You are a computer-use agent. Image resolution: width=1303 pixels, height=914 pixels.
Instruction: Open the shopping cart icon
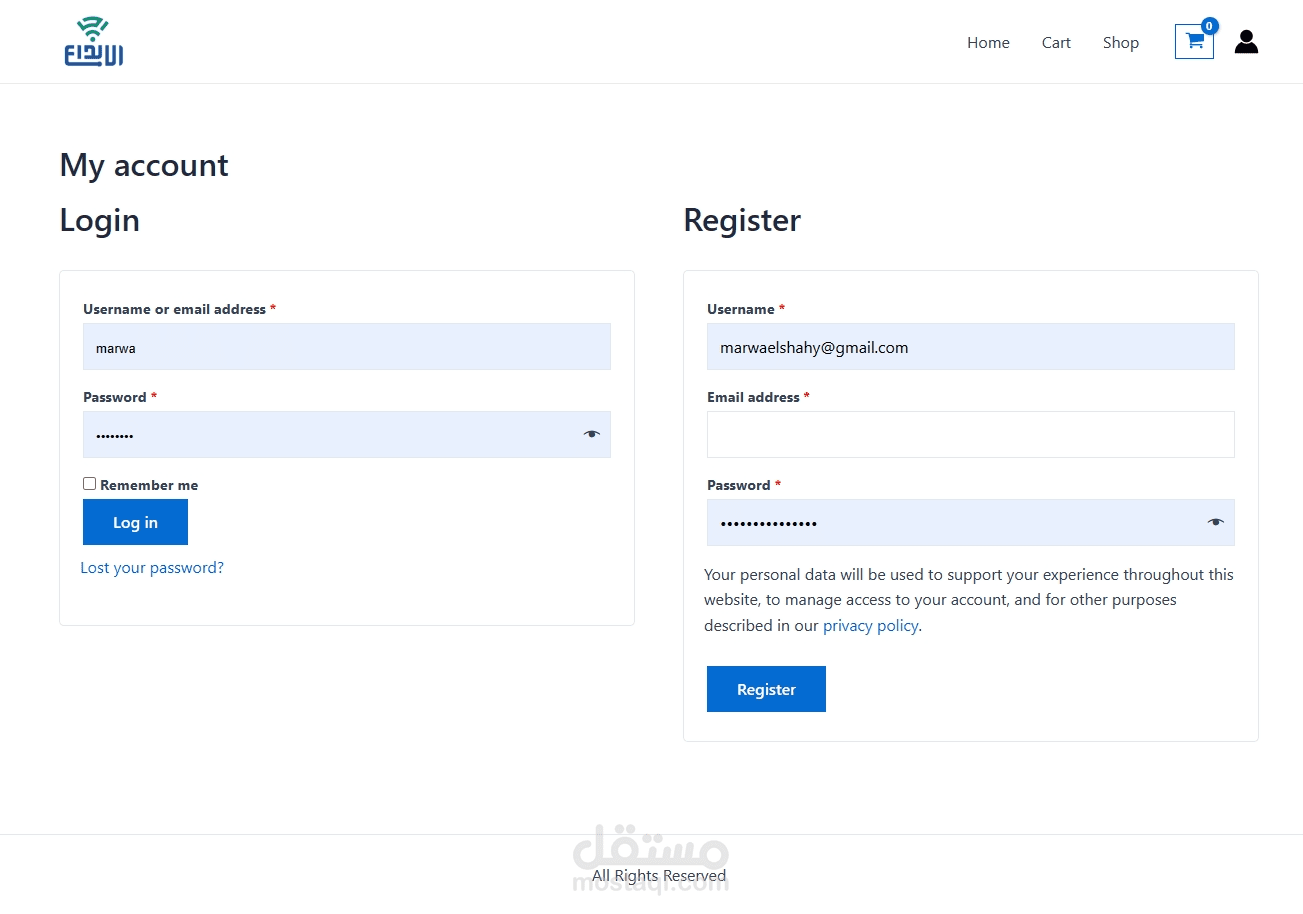[1193, 42]
